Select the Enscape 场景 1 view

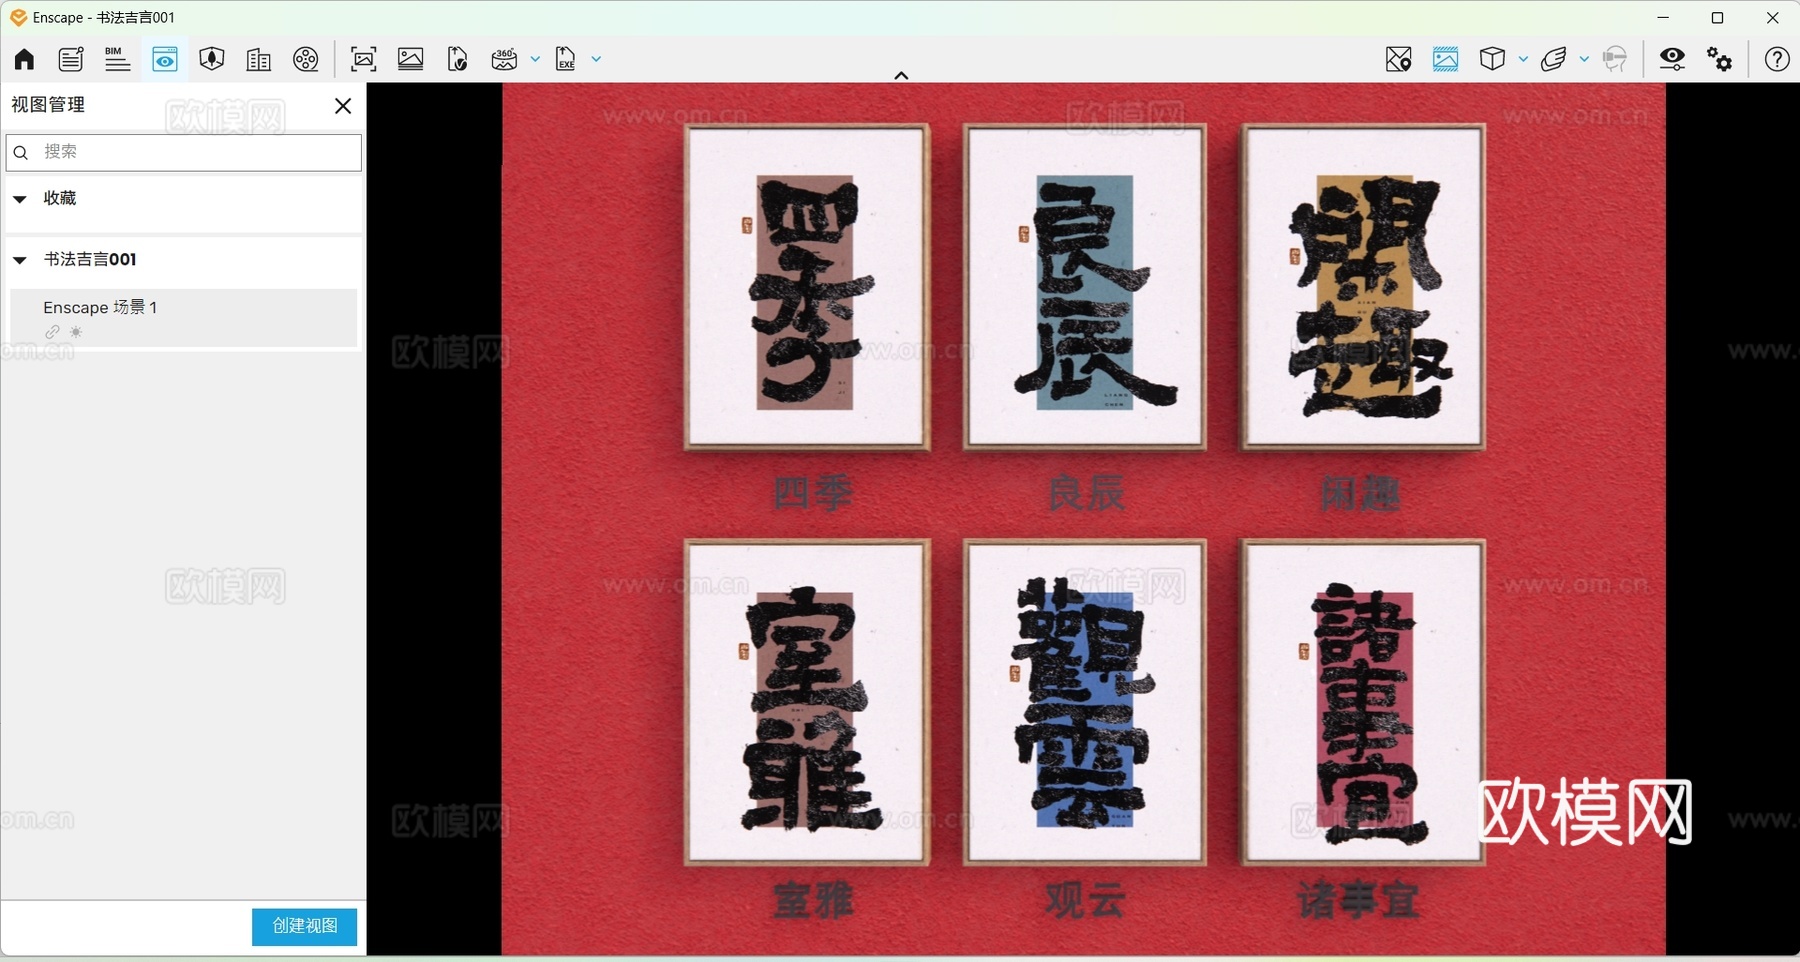(184, 318)
